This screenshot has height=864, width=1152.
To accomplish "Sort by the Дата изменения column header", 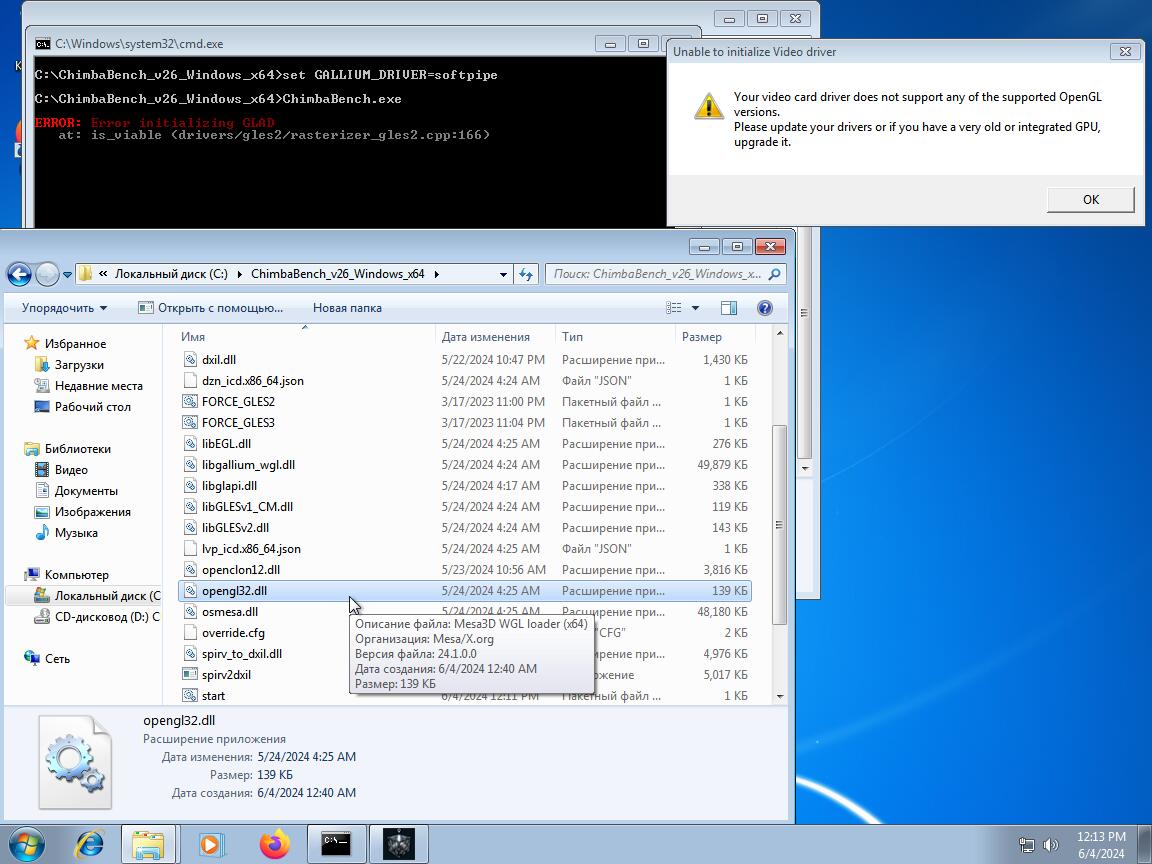I will [x=494, y=336].
